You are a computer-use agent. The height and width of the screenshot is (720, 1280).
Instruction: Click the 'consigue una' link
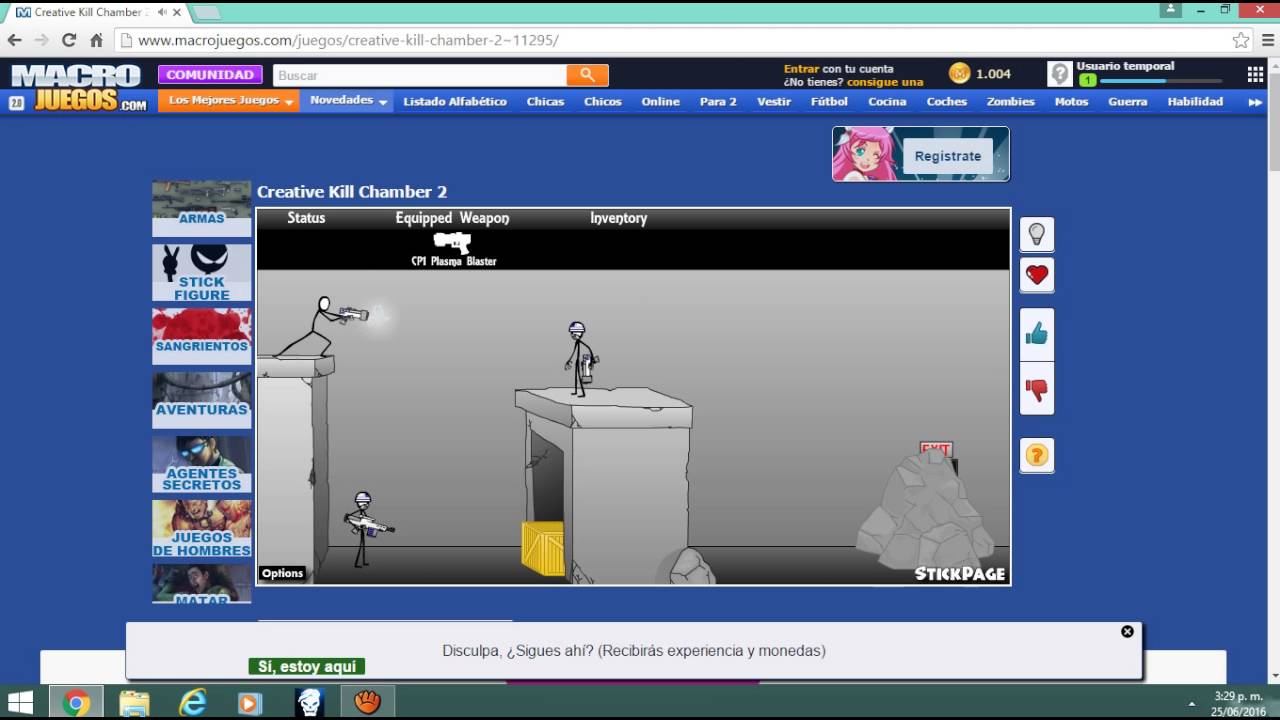[x=885, y=82]
